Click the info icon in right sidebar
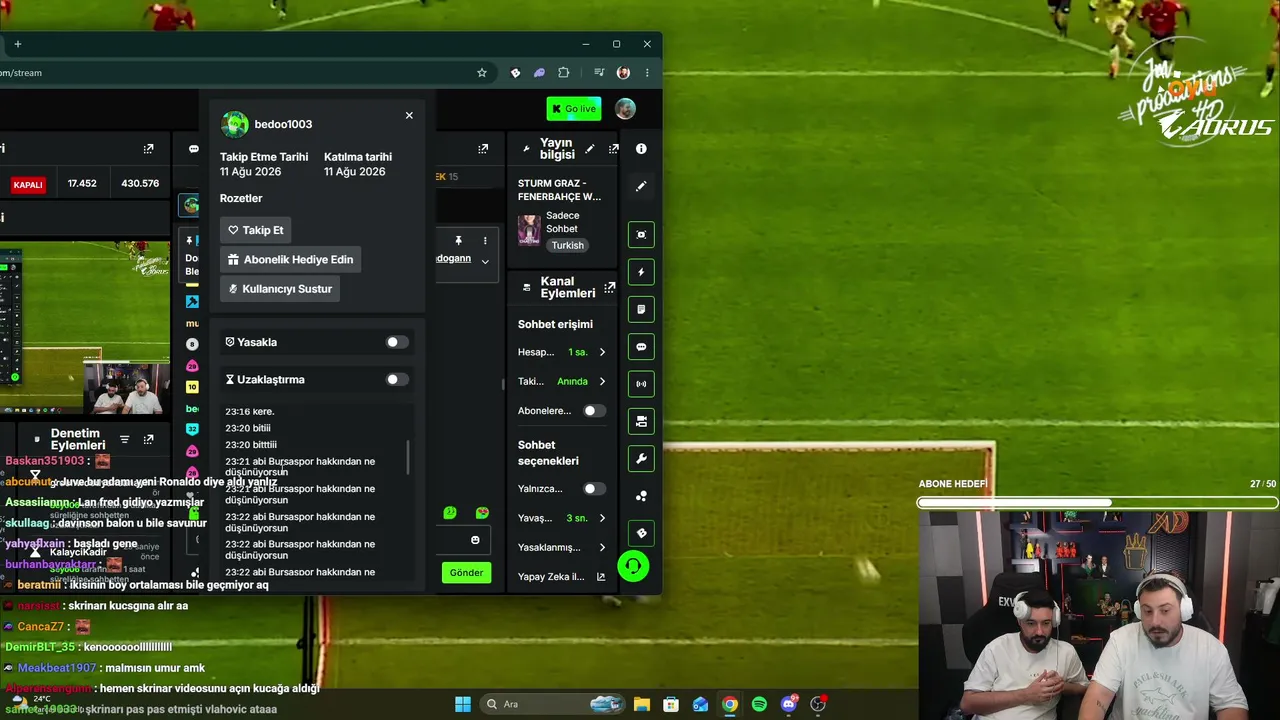Image resolution: width=1280 pixels, height=720 pixels. 641,149
